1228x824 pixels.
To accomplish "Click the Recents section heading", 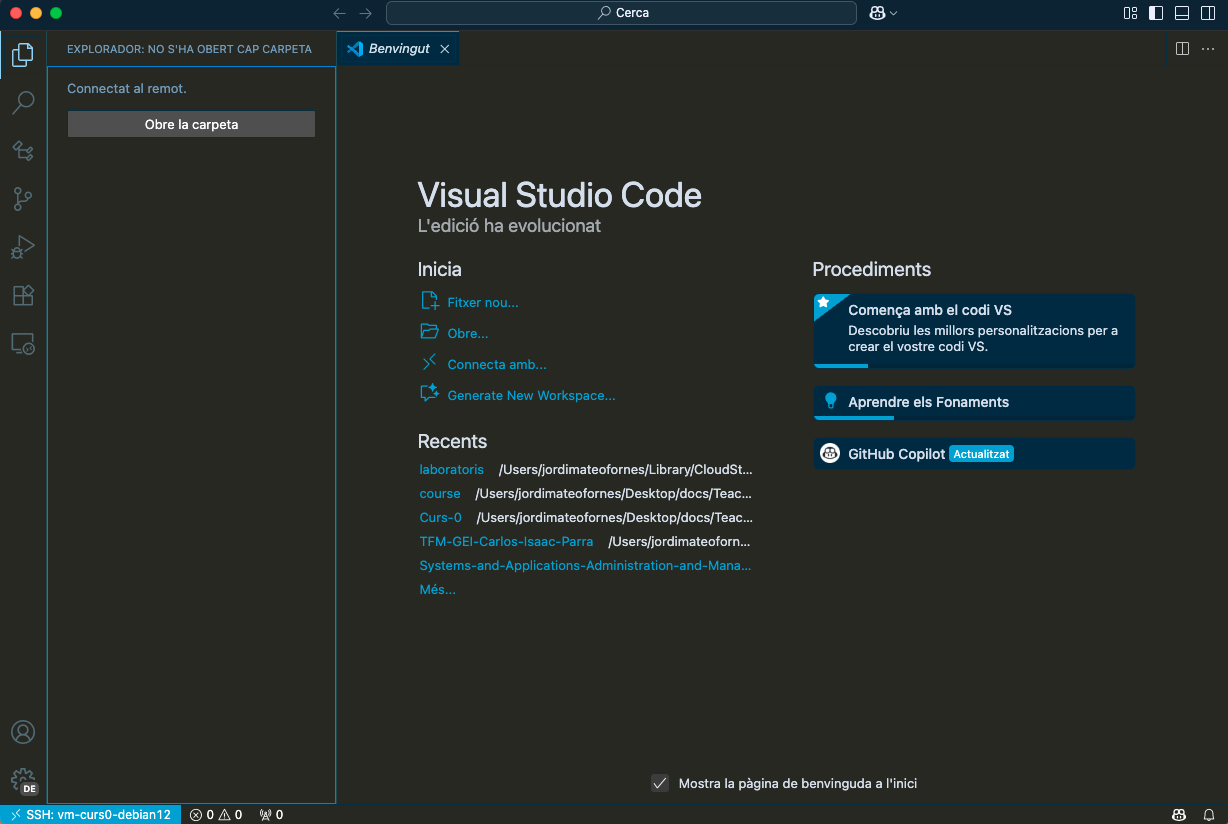I will pyautogui.click(x=452, y=441).
